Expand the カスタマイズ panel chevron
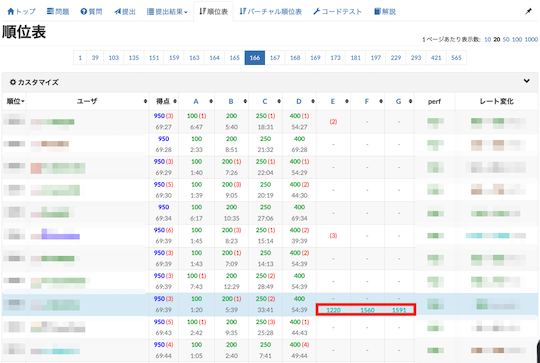Image resolution: width=540 pixels, height=363 pixels. tap(527, 81)
